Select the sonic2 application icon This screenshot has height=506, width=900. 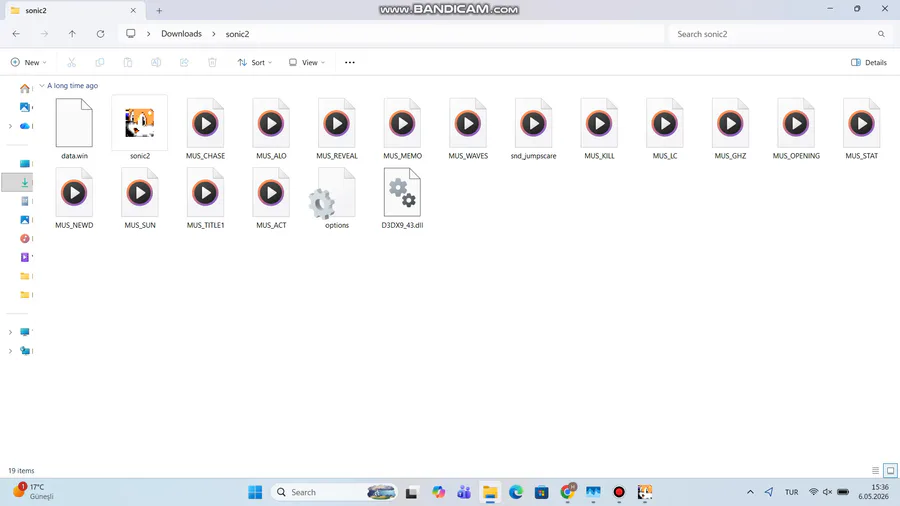[x=139, y=129]
